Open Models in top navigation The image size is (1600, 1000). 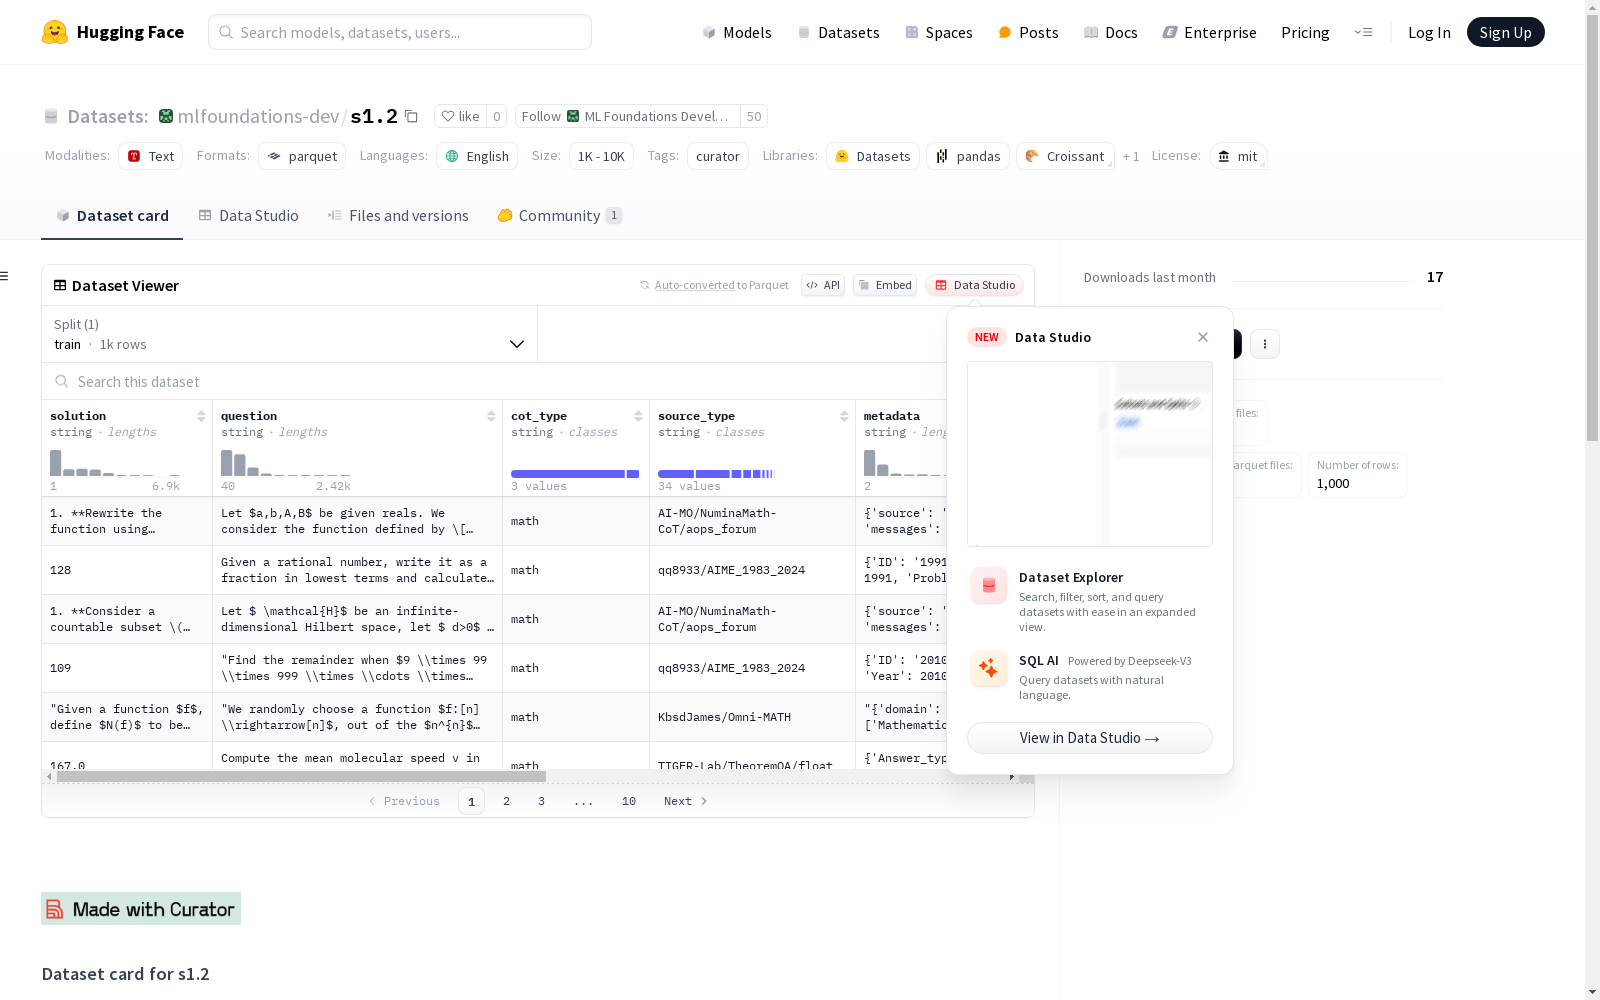pos(737,32)
